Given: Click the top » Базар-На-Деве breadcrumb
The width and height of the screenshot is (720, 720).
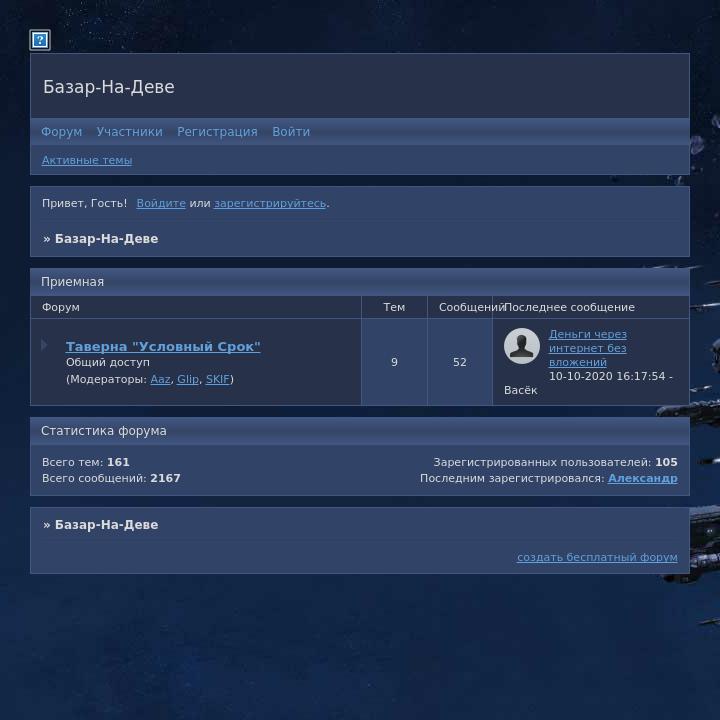Looking at the screenshot, I should 101,239.
